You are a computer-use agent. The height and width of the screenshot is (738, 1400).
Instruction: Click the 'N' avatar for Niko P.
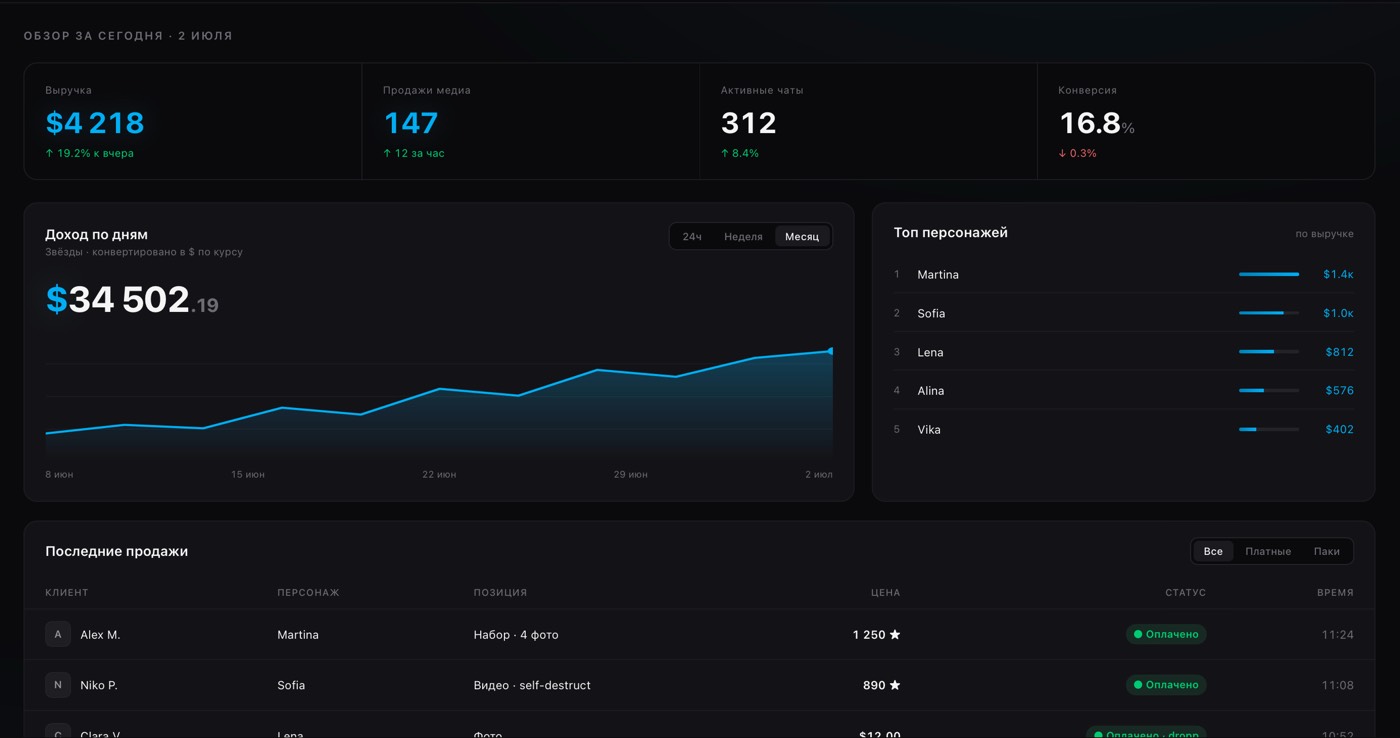(58, 685)
